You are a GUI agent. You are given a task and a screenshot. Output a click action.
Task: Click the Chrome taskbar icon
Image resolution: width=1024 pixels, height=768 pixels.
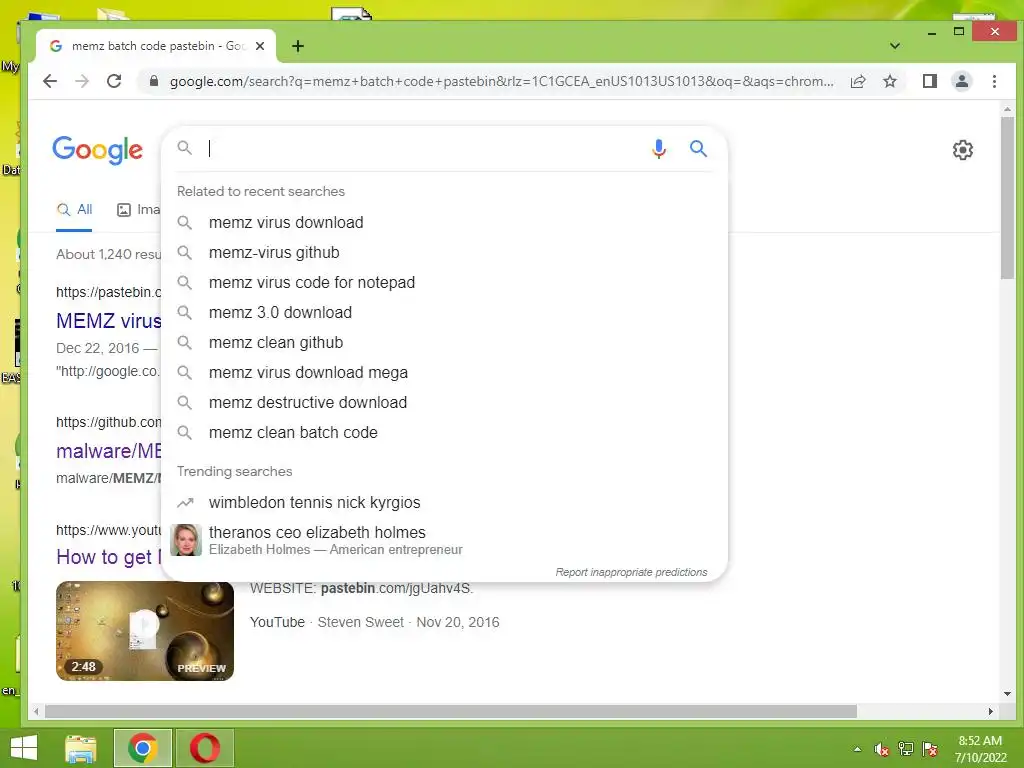tap(143, 748)
